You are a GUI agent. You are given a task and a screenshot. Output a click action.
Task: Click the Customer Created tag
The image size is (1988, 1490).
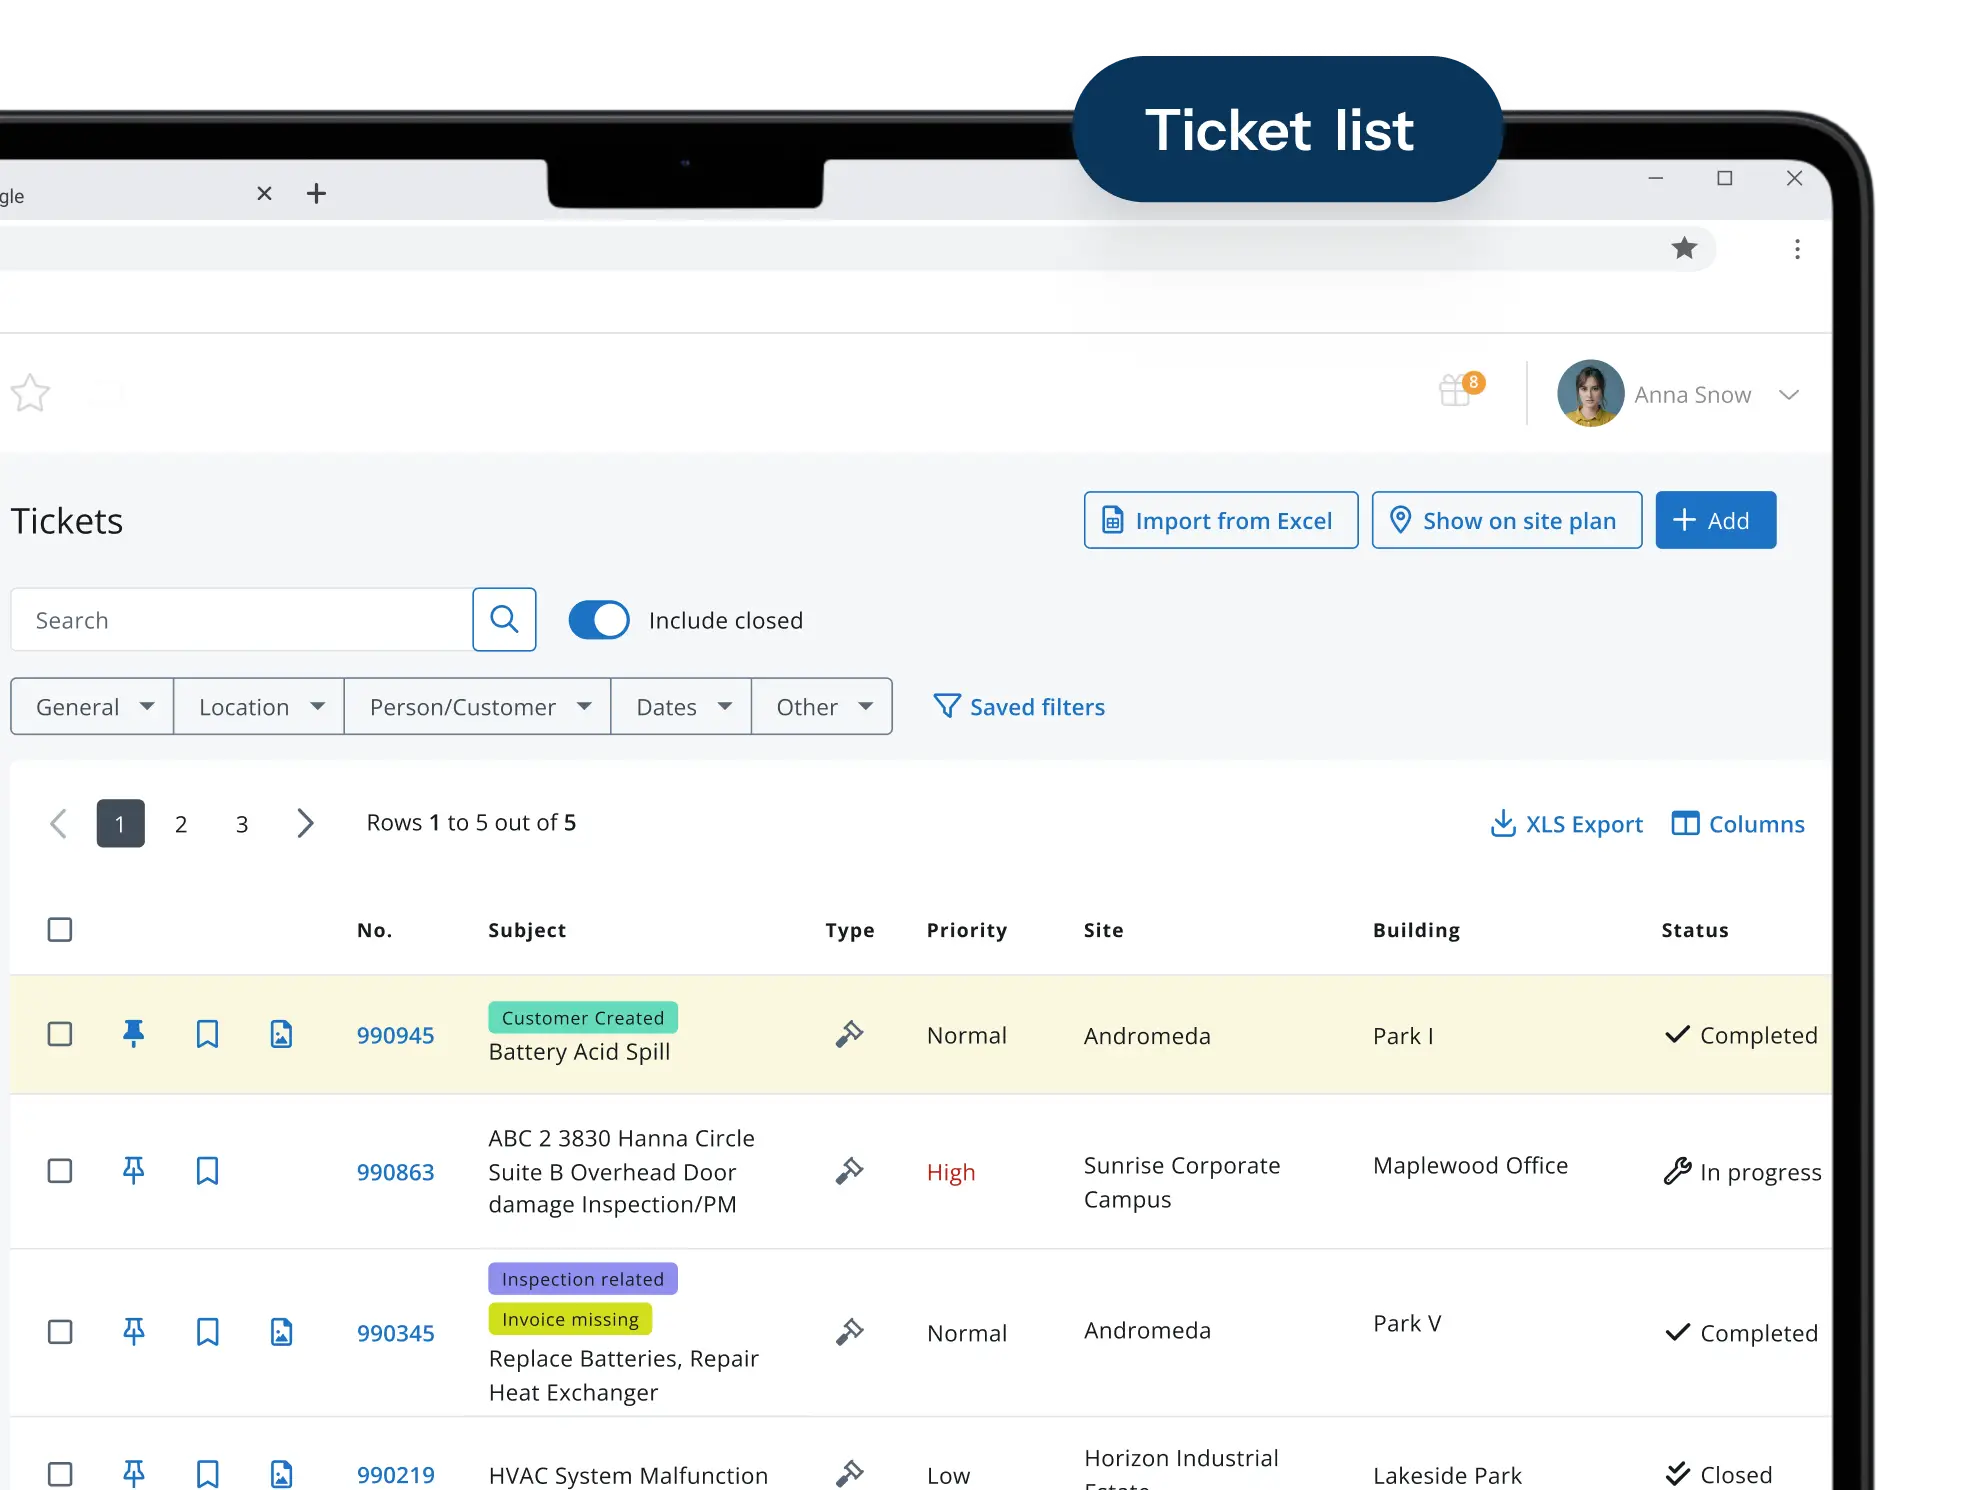(x=583, y=1017)
